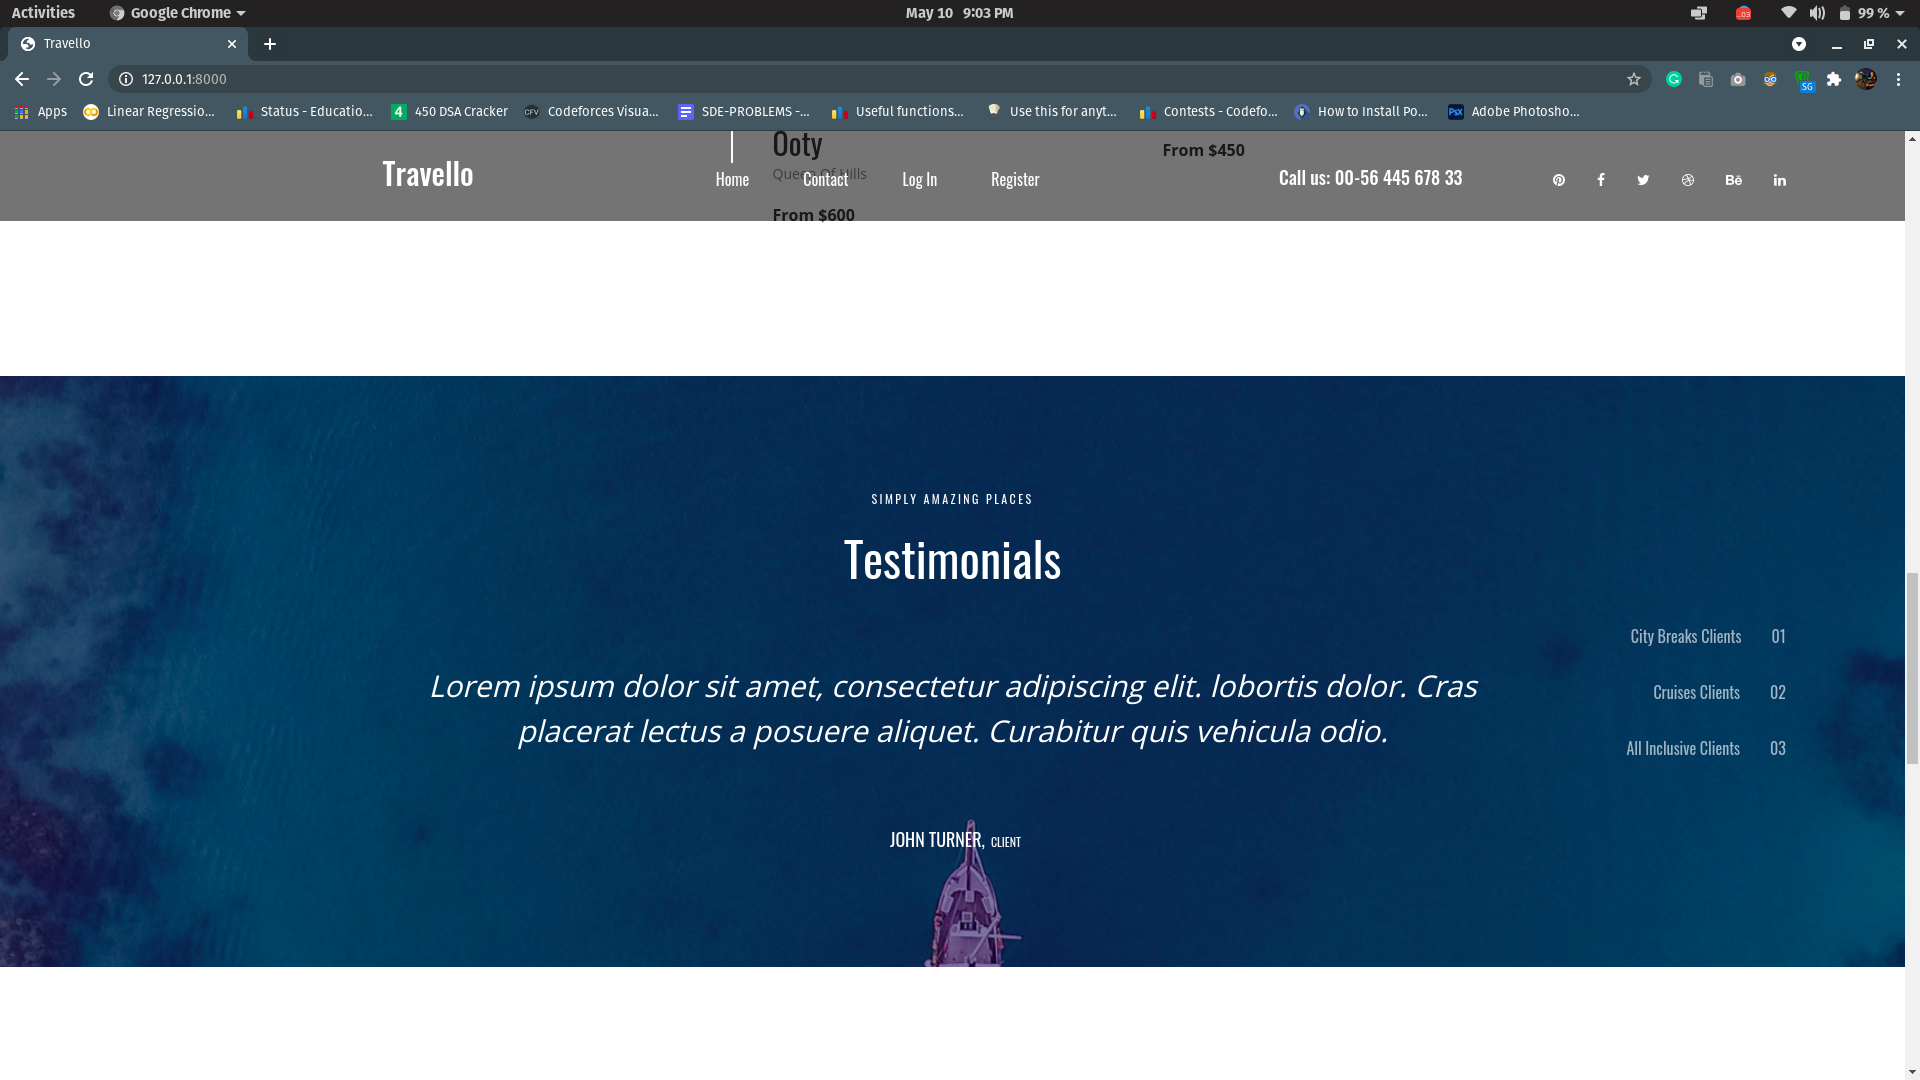The width and height of the screenshot is (1920, 1080).
Task: Select All Inclusive Clients testimonial
Action: (x=1683, y=749)
